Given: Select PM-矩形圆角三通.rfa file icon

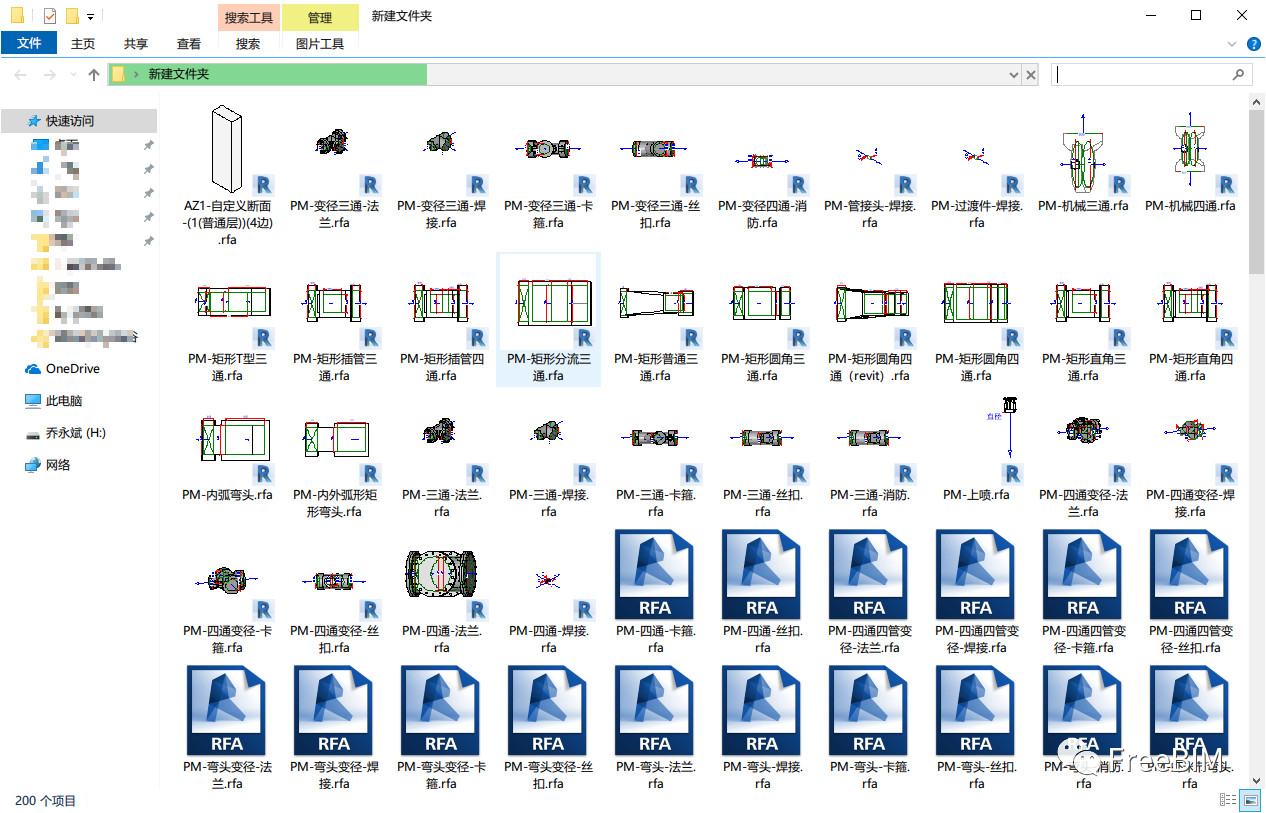Looking at the screenshot, I should point(762,302).
